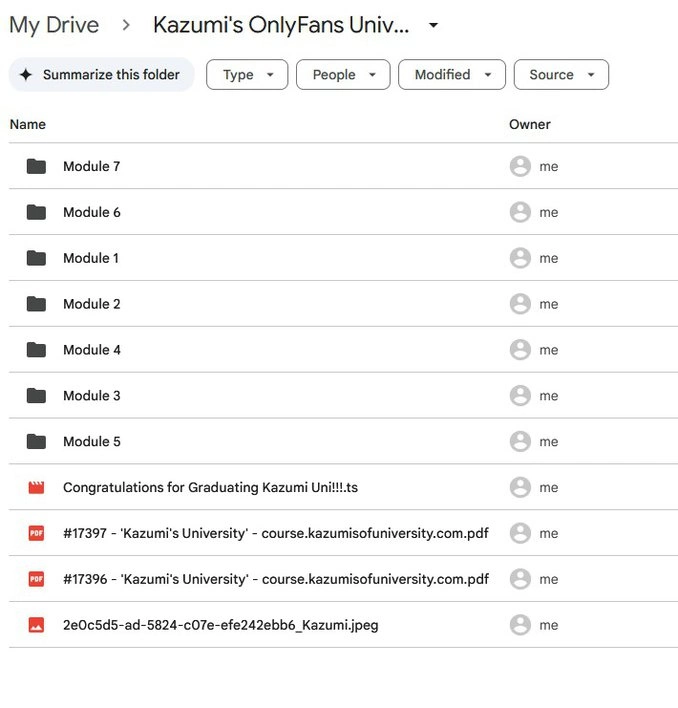Click owner avatar in Module 5 row
The image size is (678, 708).
[520, 442]
